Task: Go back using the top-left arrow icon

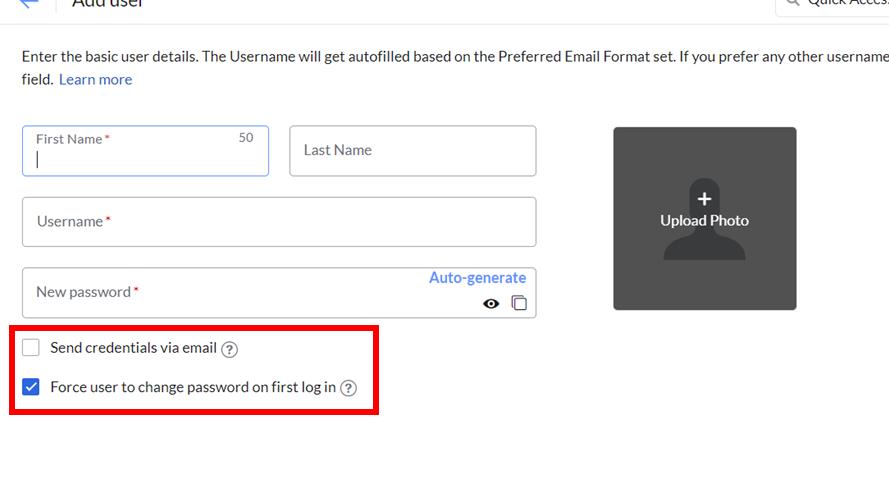Action: (x=28, y=3)
